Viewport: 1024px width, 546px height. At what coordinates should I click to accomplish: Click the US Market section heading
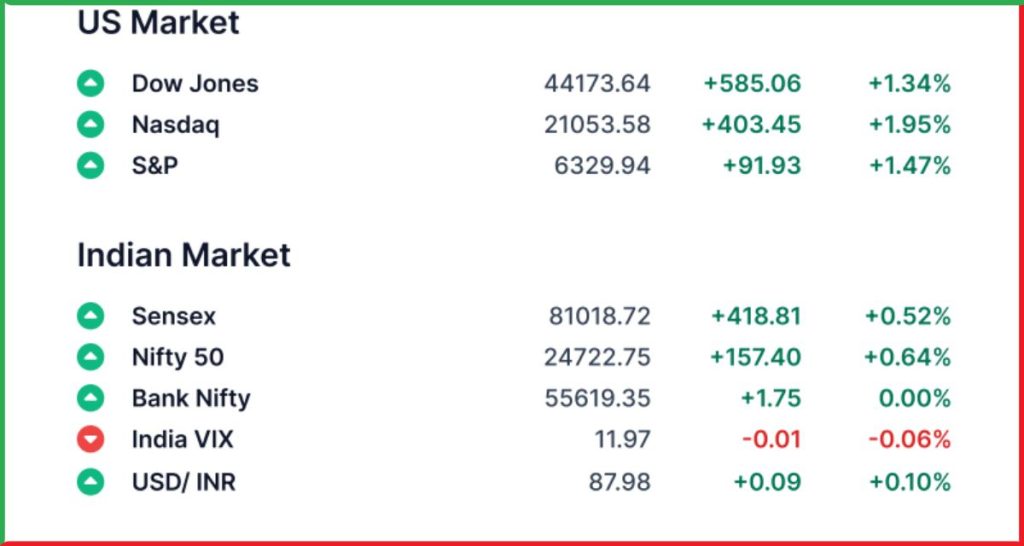point(159,23)
